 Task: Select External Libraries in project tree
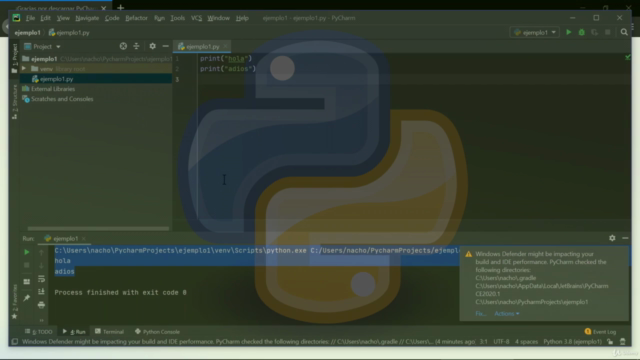click(x=53, y=89)
